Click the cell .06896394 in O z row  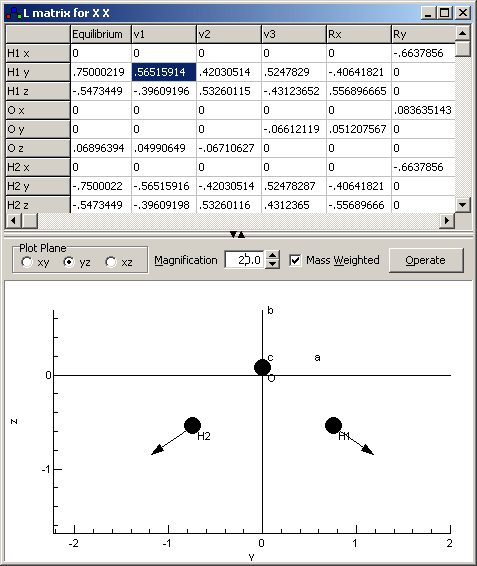[x=101, y=148]
